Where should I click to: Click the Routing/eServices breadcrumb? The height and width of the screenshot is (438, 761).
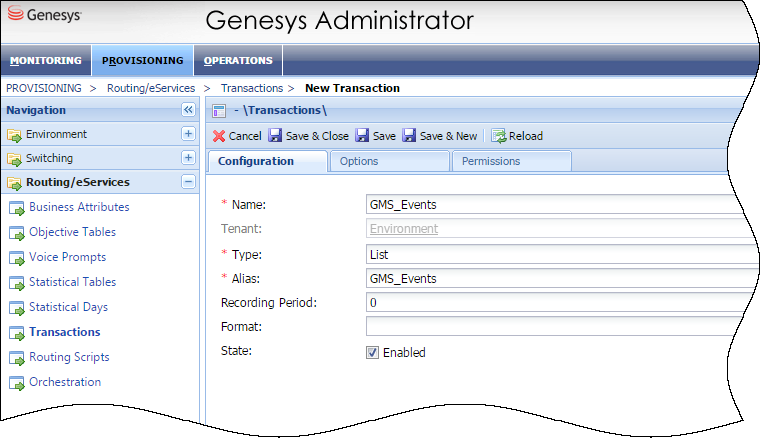[151, 88]
